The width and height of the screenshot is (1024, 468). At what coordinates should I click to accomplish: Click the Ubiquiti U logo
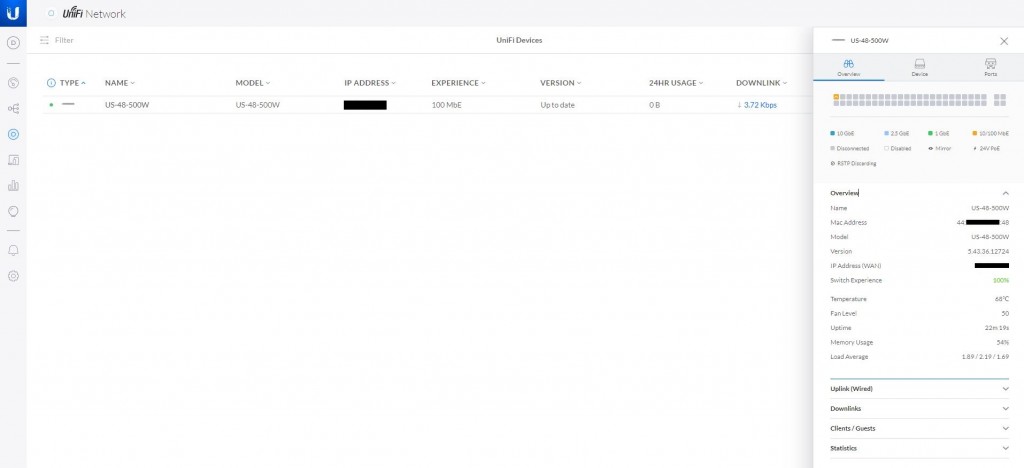[x=13, y=13]
